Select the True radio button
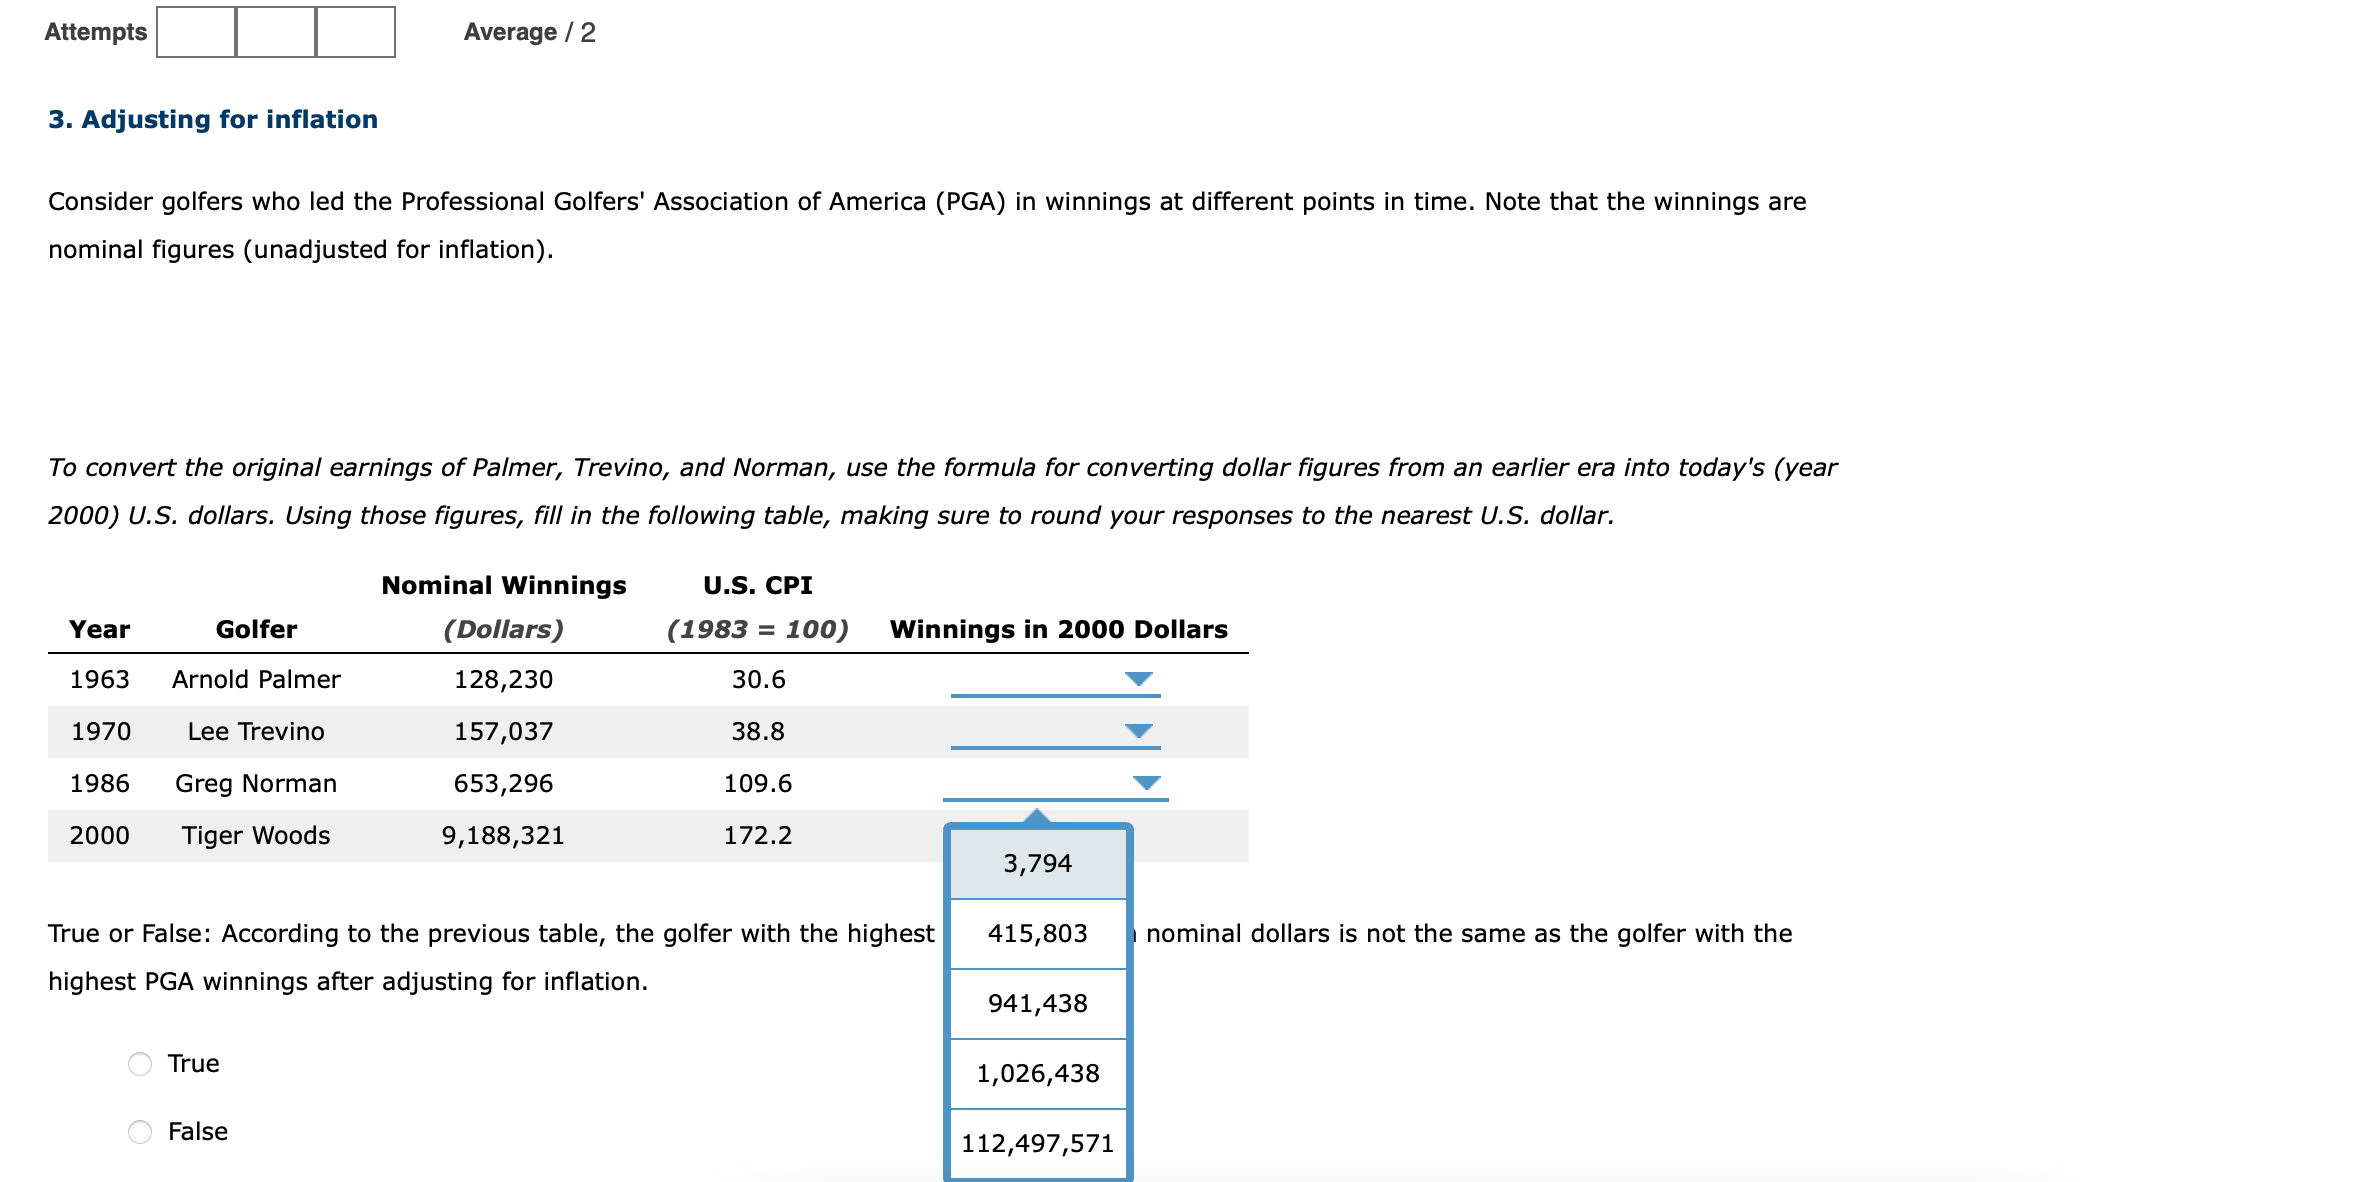 coord(138,1063)
